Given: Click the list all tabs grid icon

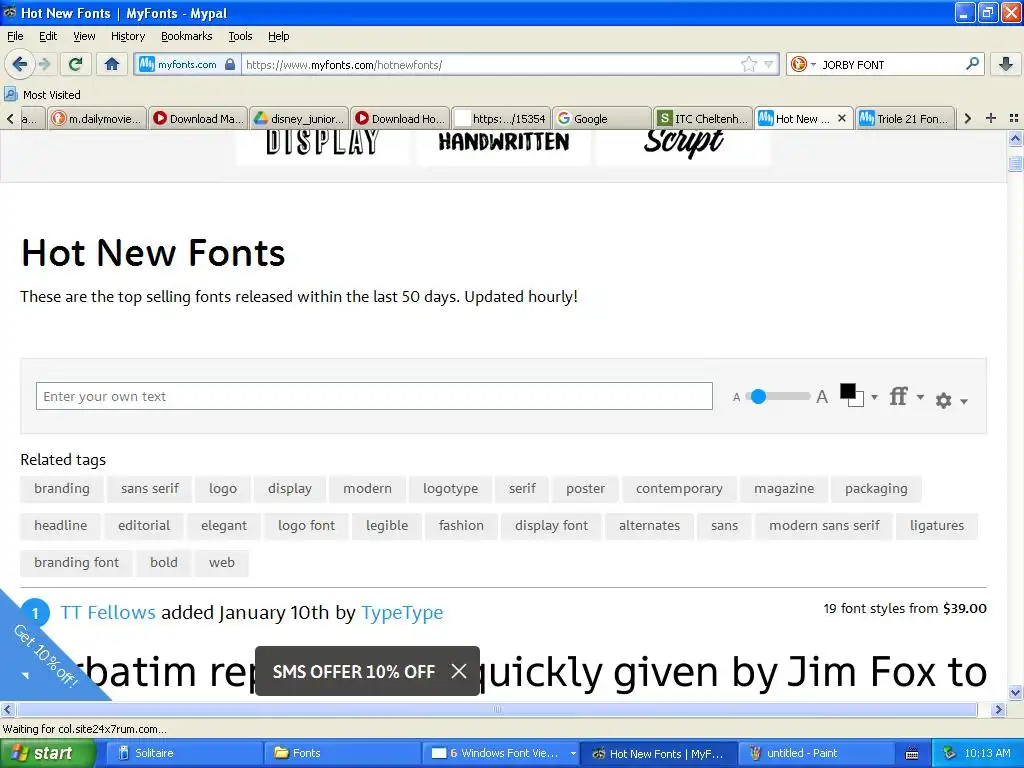Looking at the screenshot, I should (1014, 118).
